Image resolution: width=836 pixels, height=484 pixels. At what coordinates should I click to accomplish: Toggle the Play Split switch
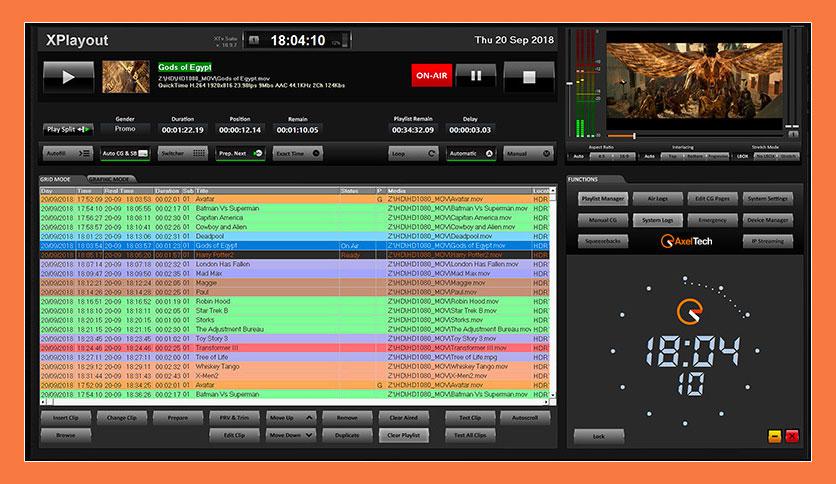point(68,129)
